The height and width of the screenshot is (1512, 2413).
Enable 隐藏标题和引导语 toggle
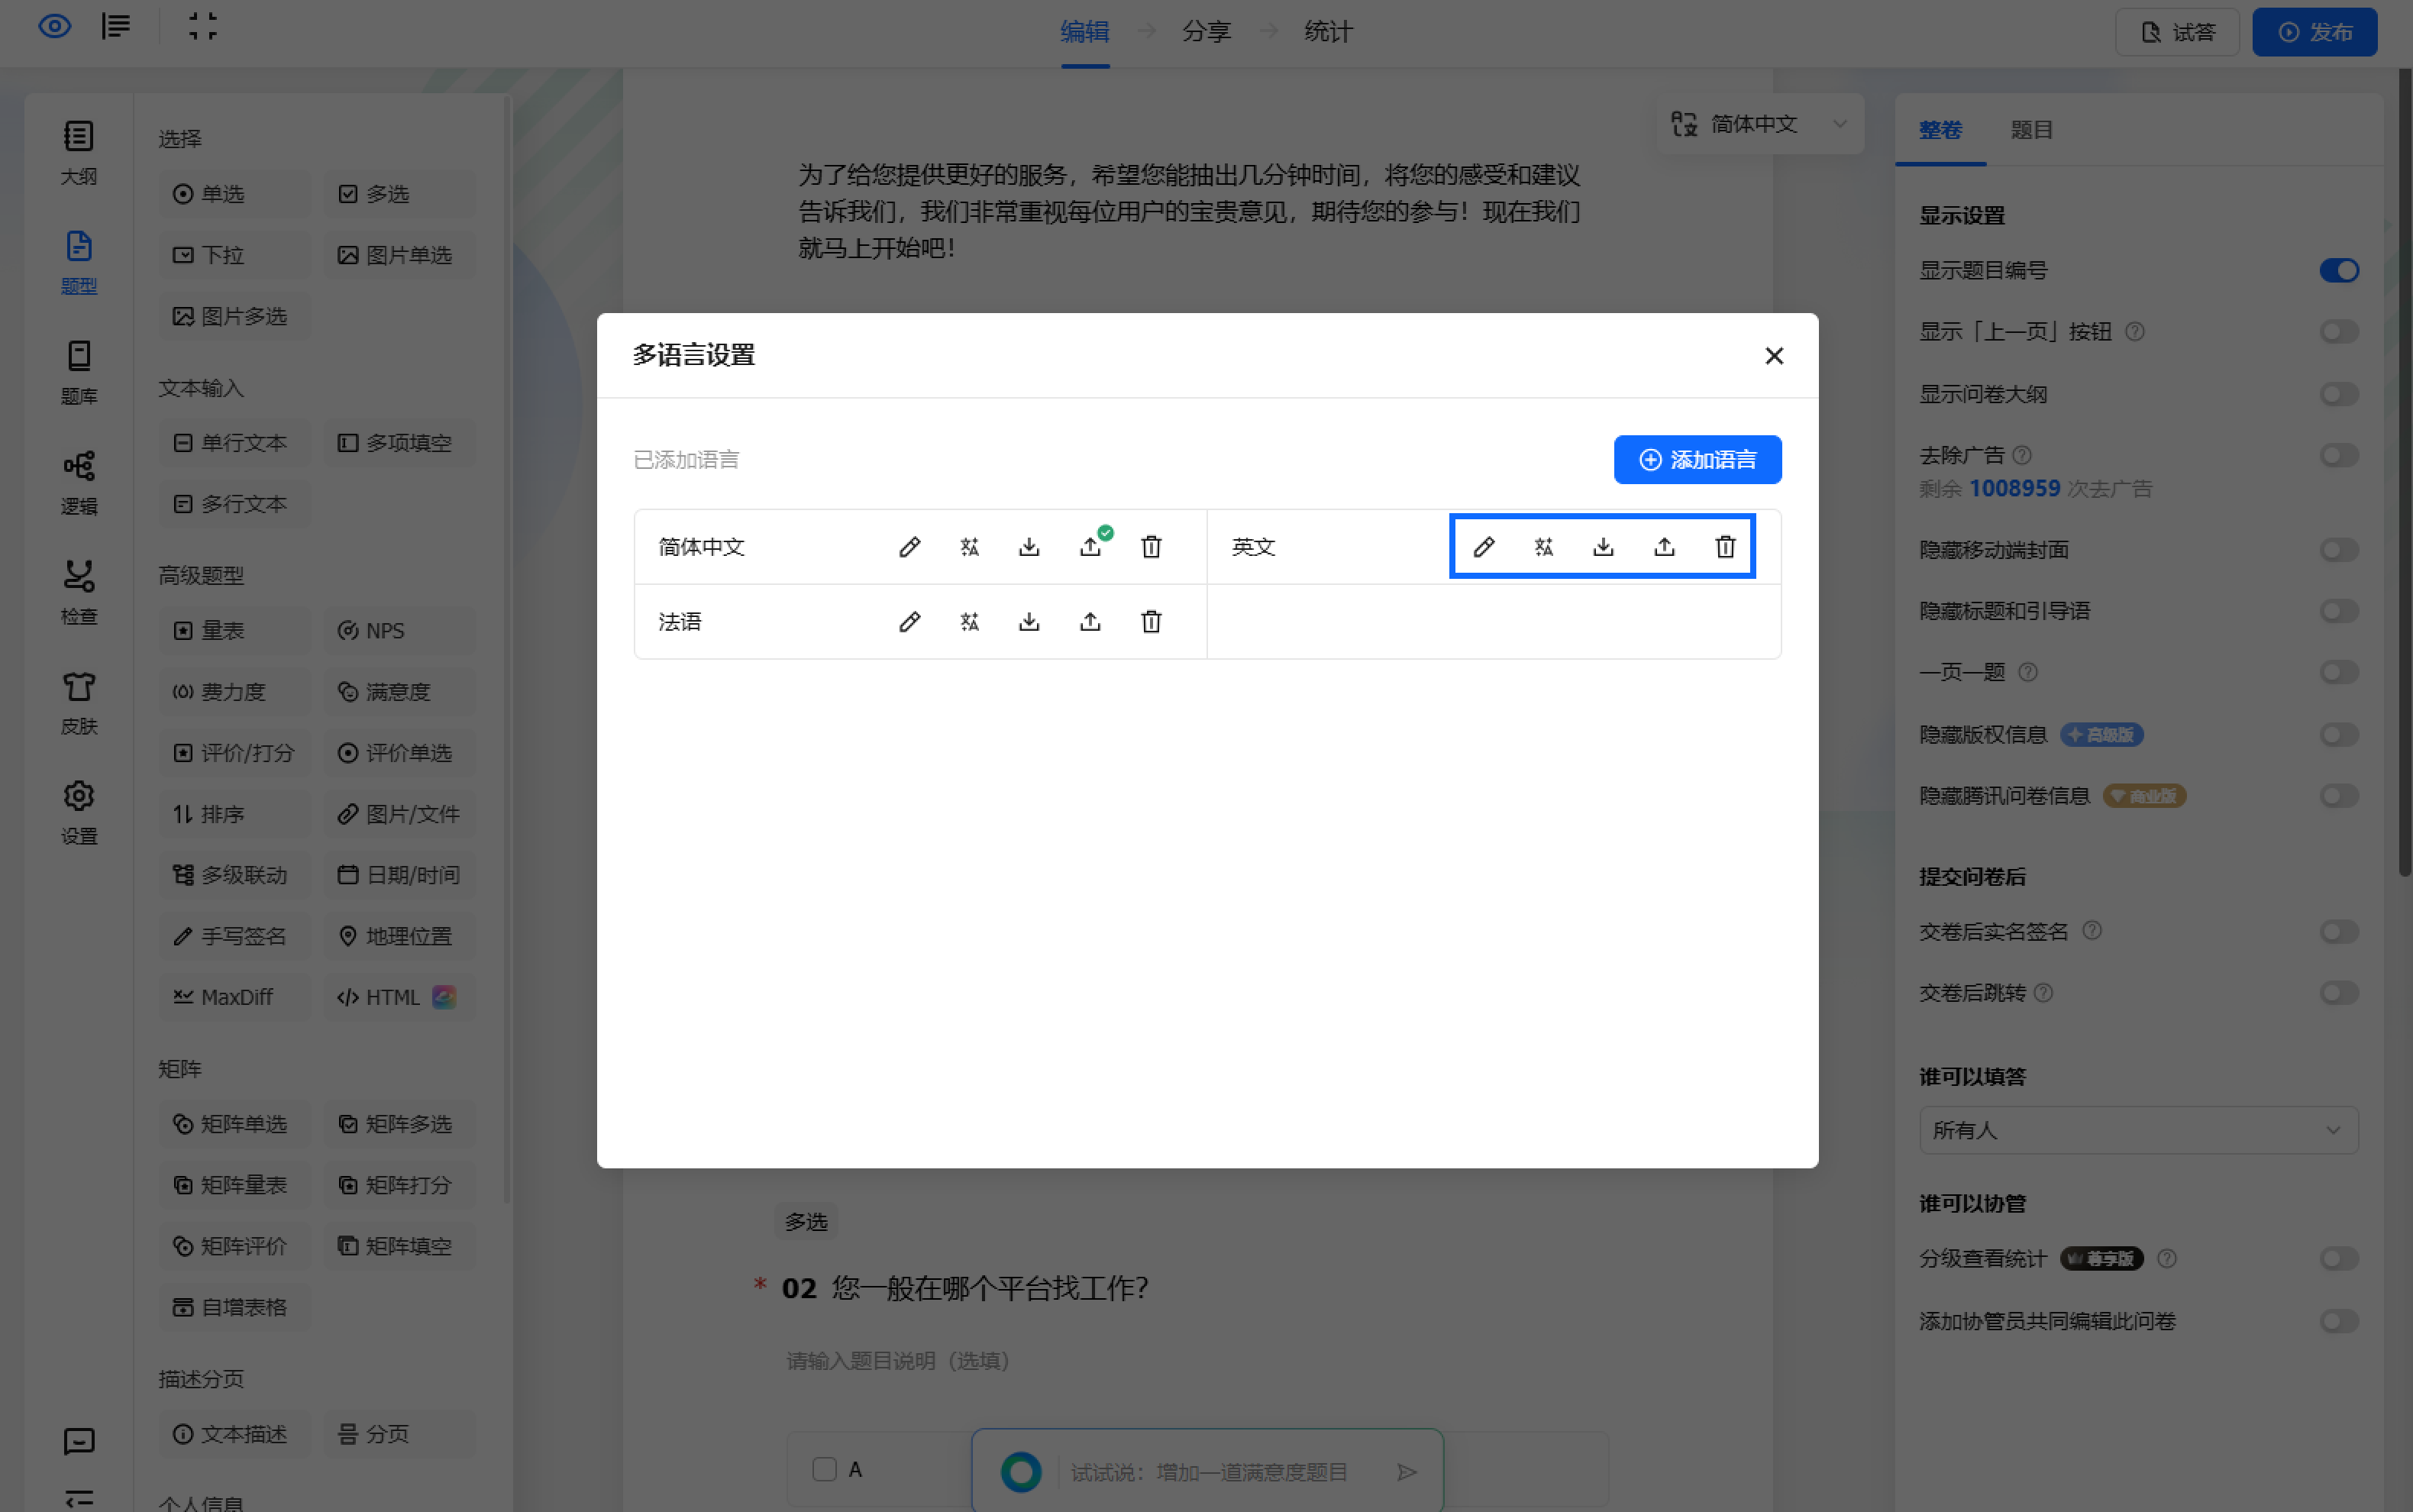2339,611
